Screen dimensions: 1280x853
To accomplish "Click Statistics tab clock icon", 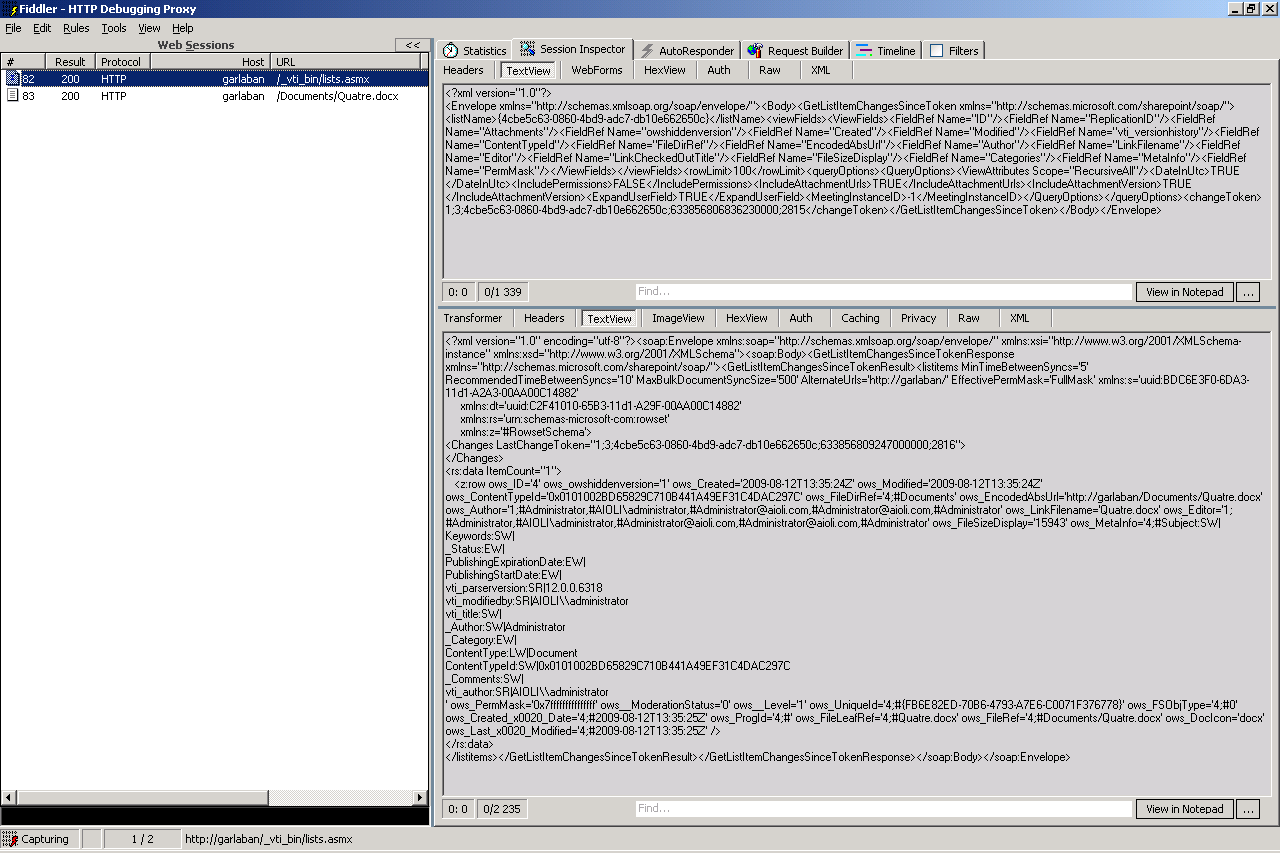I will [x=451, y=51].
